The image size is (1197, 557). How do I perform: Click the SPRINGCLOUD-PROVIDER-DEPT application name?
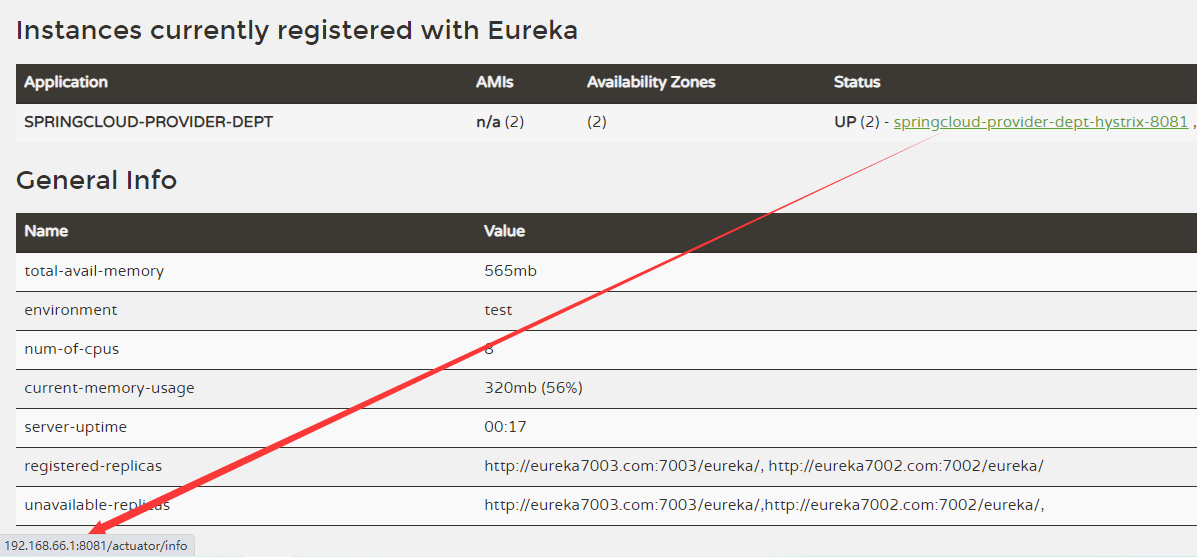click(x=148, y=122)
